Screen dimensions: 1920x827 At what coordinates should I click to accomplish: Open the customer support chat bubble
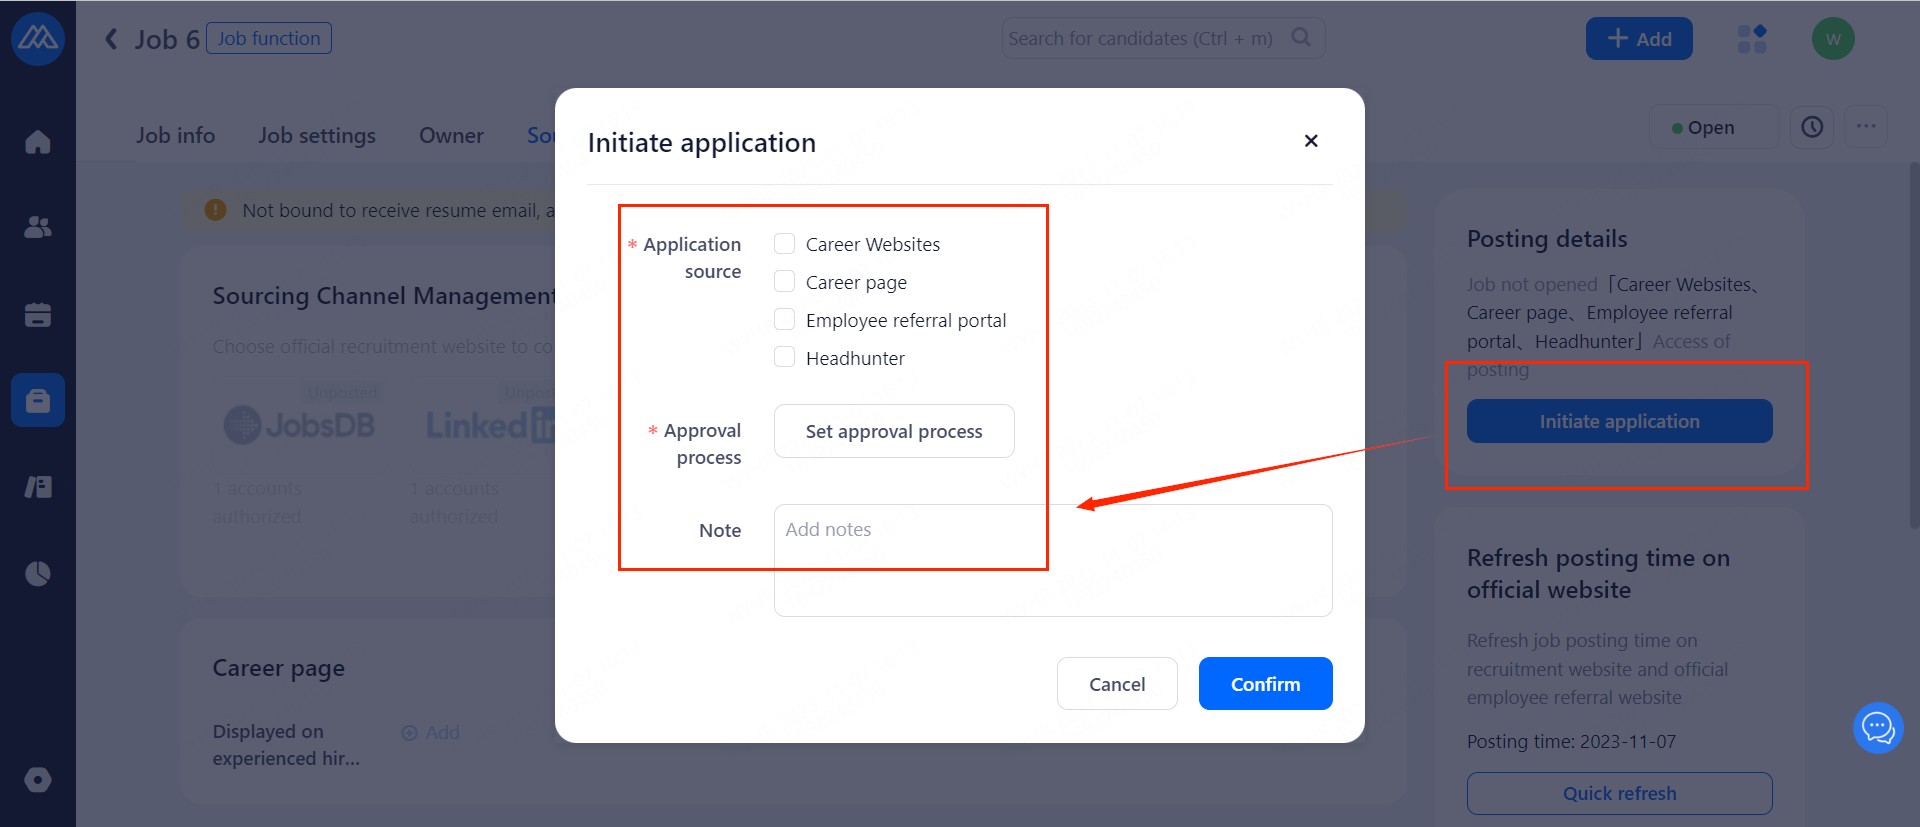1877,728
